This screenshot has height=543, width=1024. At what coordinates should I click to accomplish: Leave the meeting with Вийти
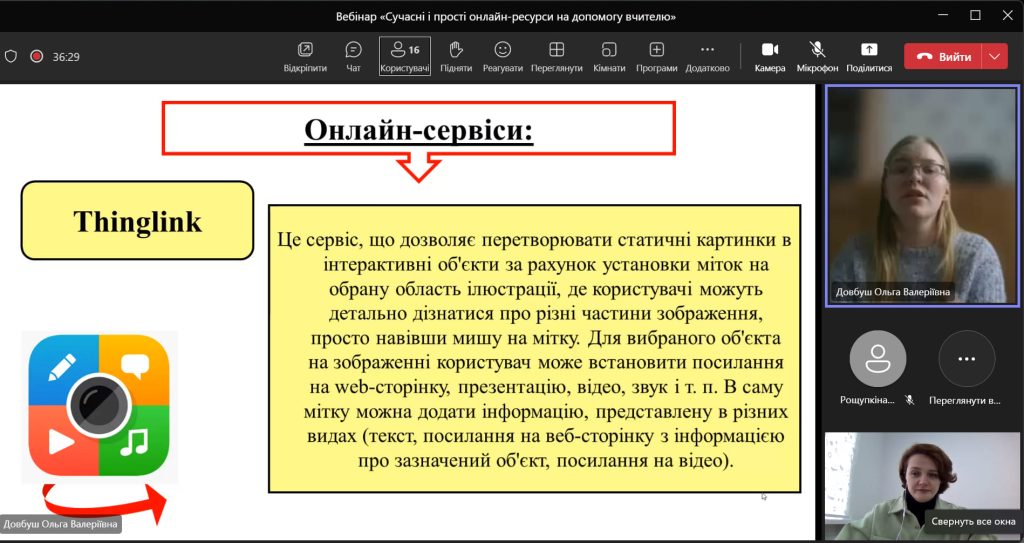(944, 57)
